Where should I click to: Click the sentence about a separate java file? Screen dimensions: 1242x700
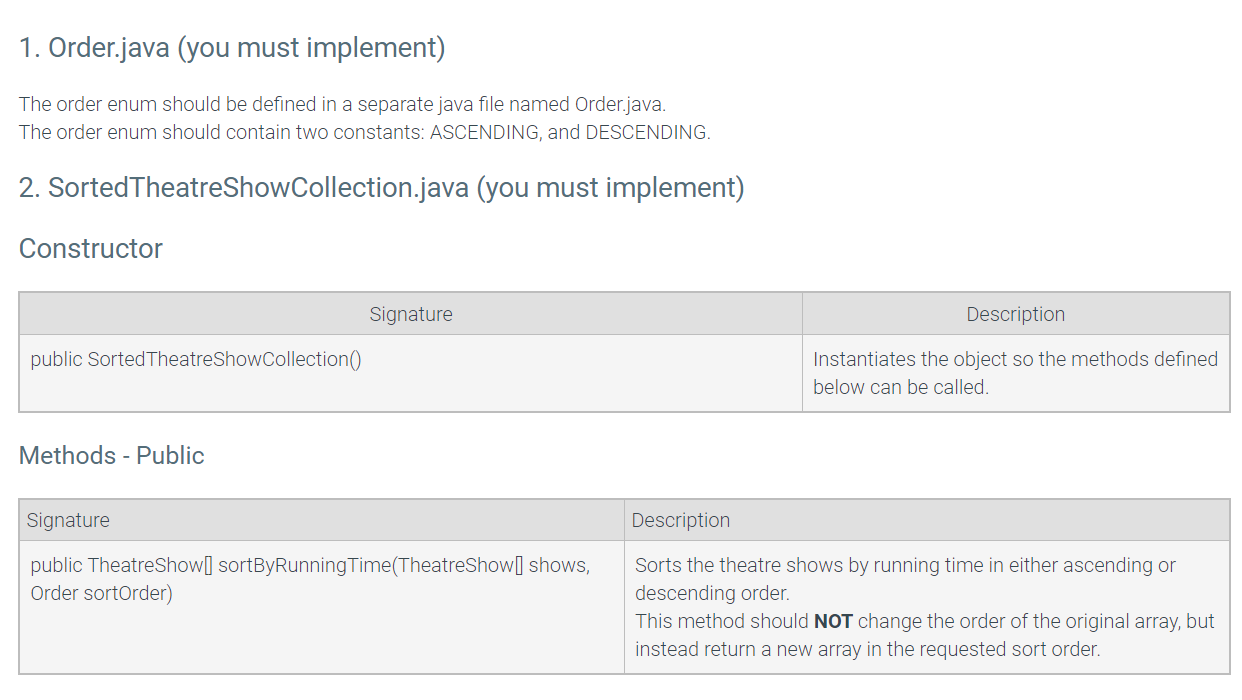tap(342, 104)
